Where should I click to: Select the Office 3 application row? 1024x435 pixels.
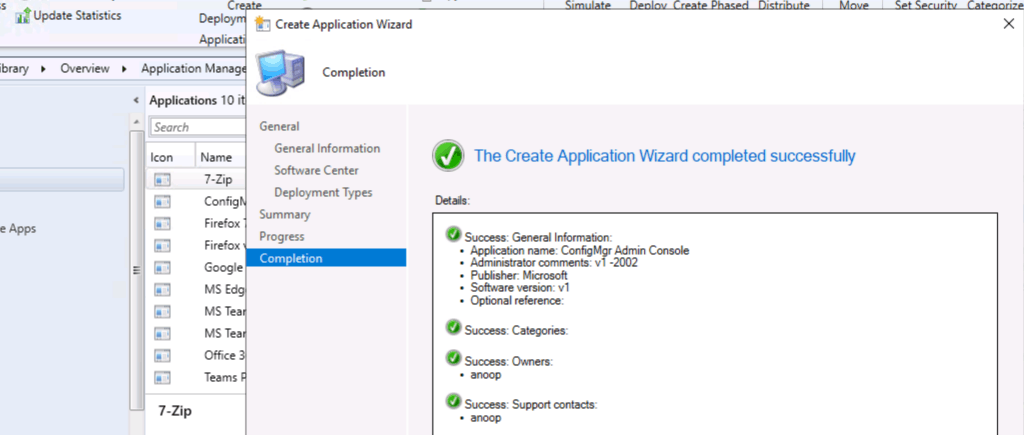point(196,356)
